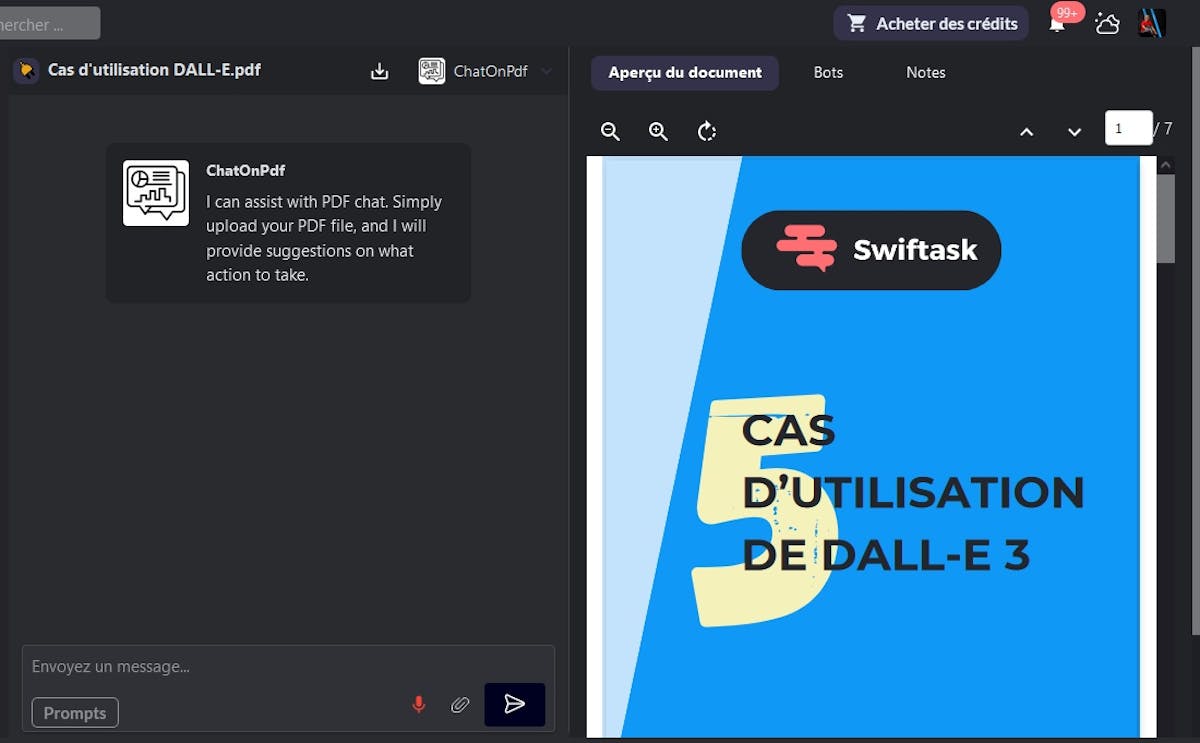Open notifications via the bell icon

pyautogui.click(x=1057, y=23)
